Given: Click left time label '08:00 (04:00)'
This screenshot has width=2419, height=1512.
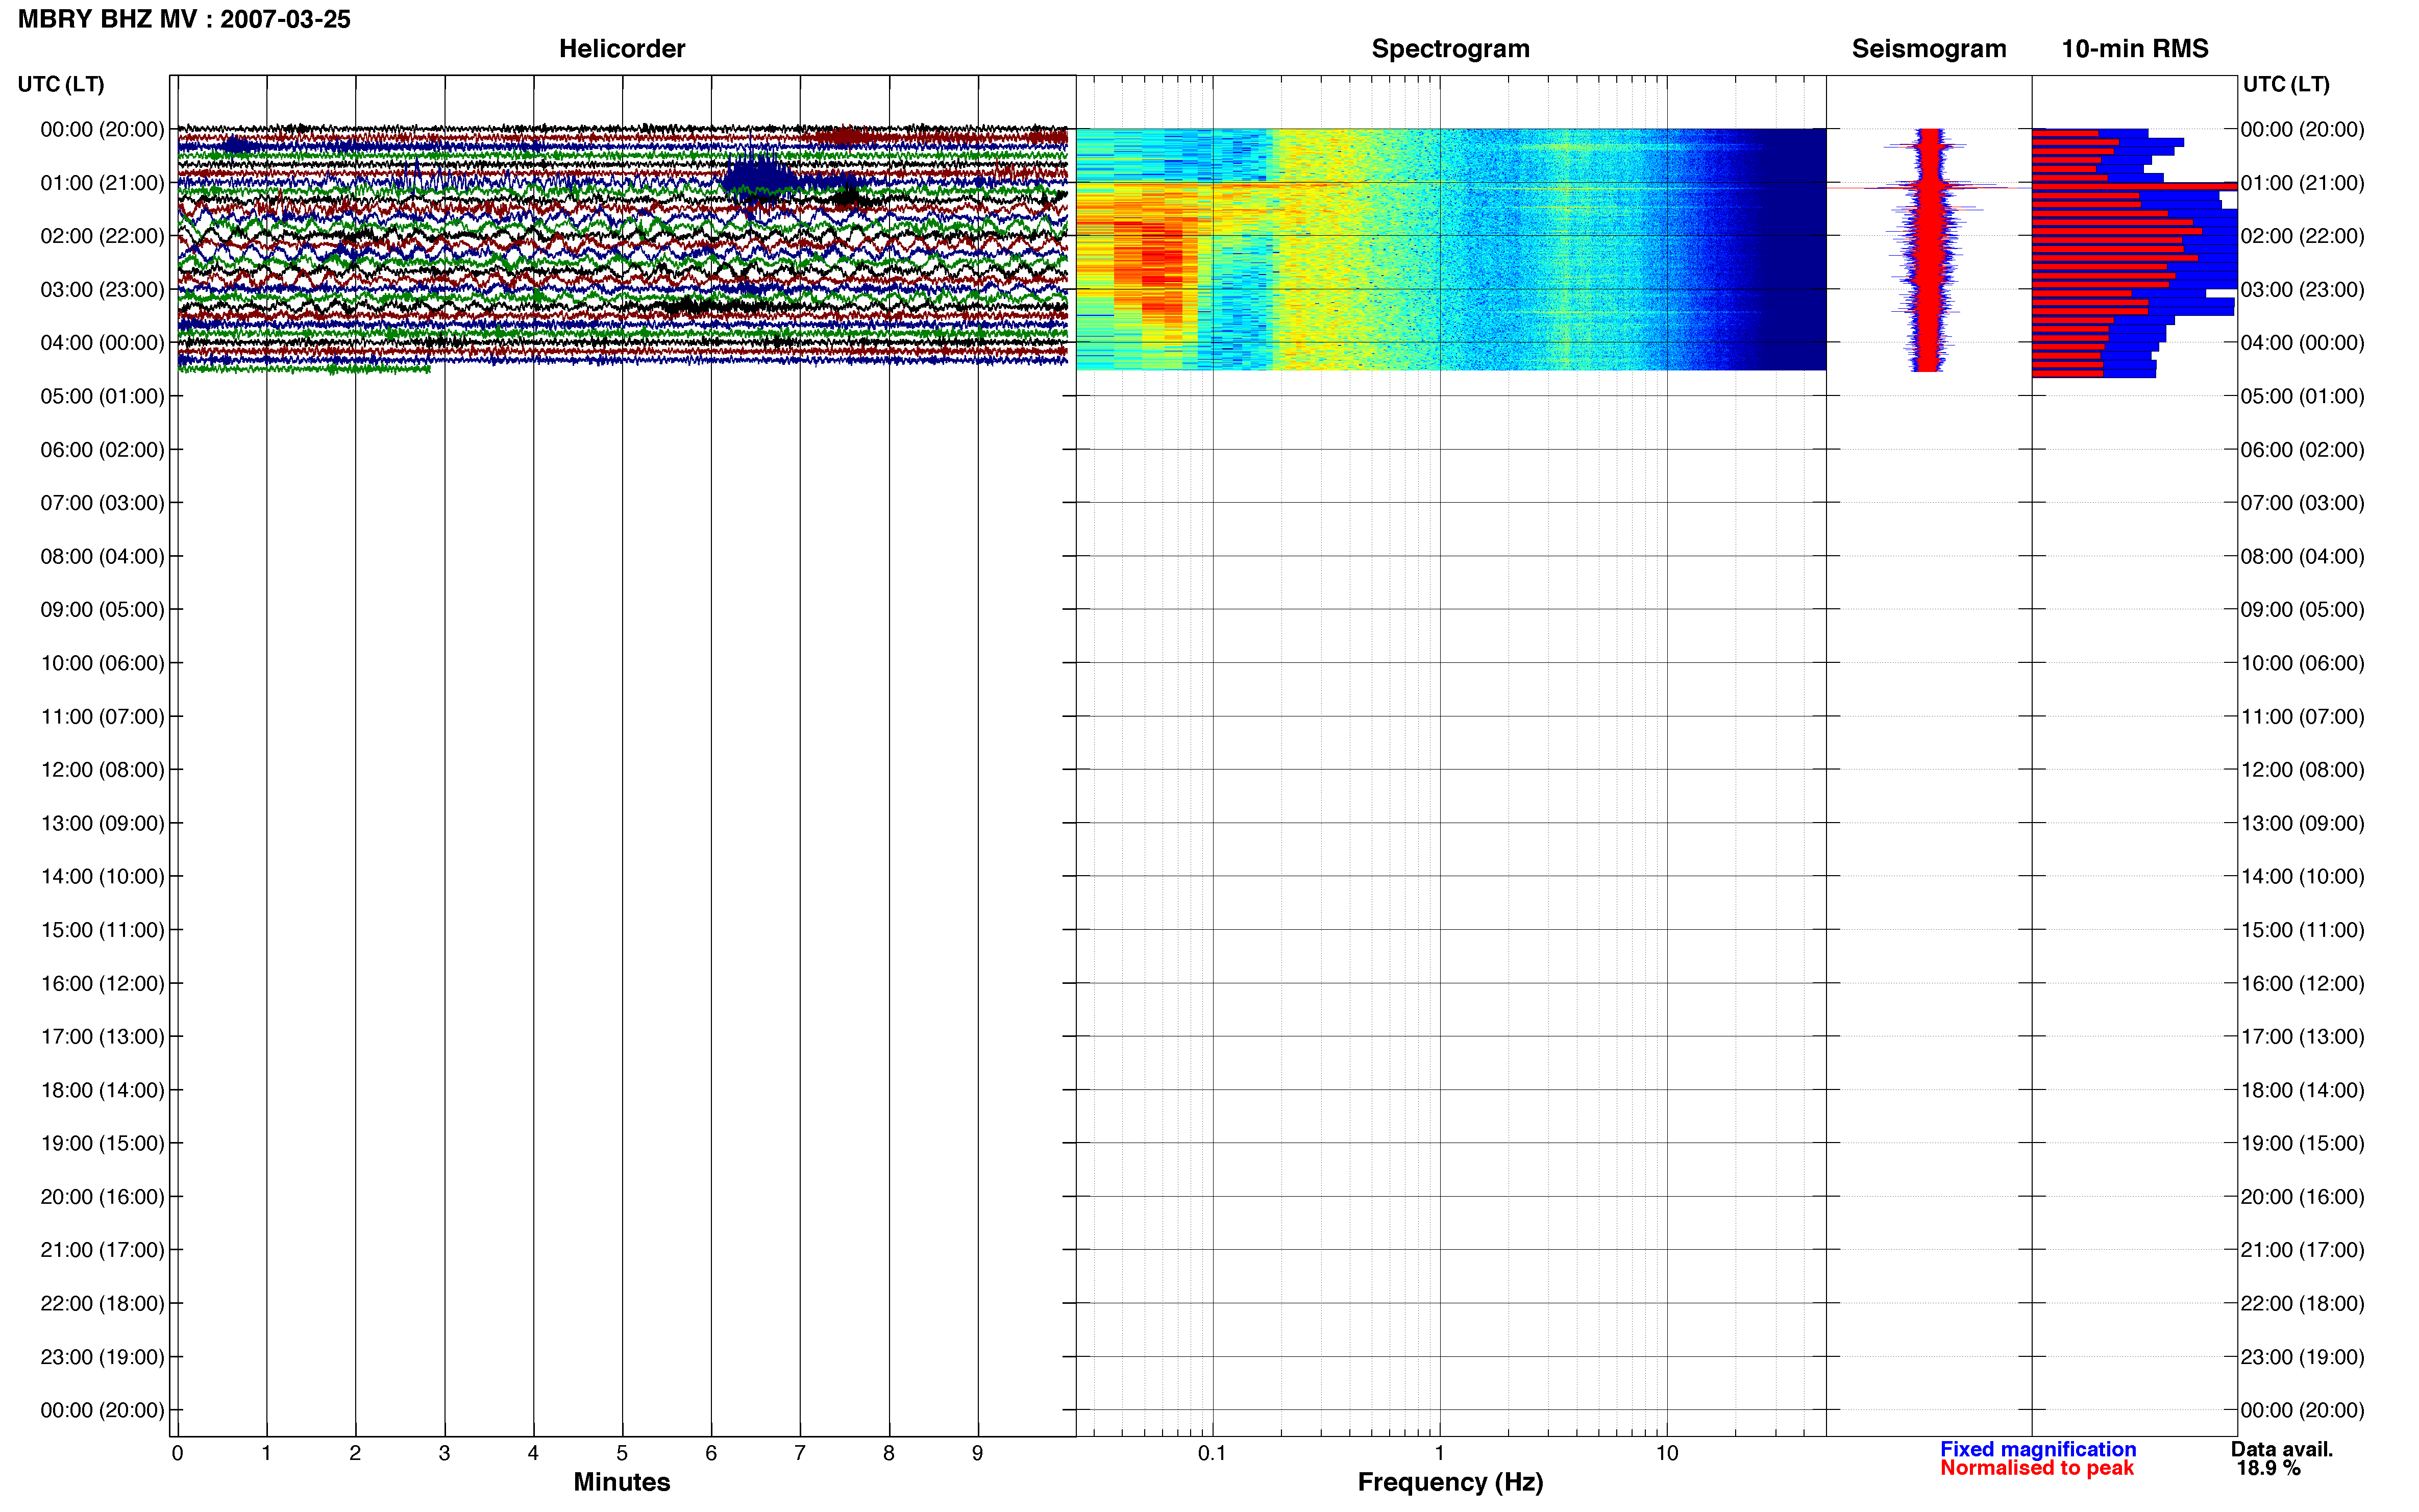Looking at the screenshot, I should coord(102,556).
